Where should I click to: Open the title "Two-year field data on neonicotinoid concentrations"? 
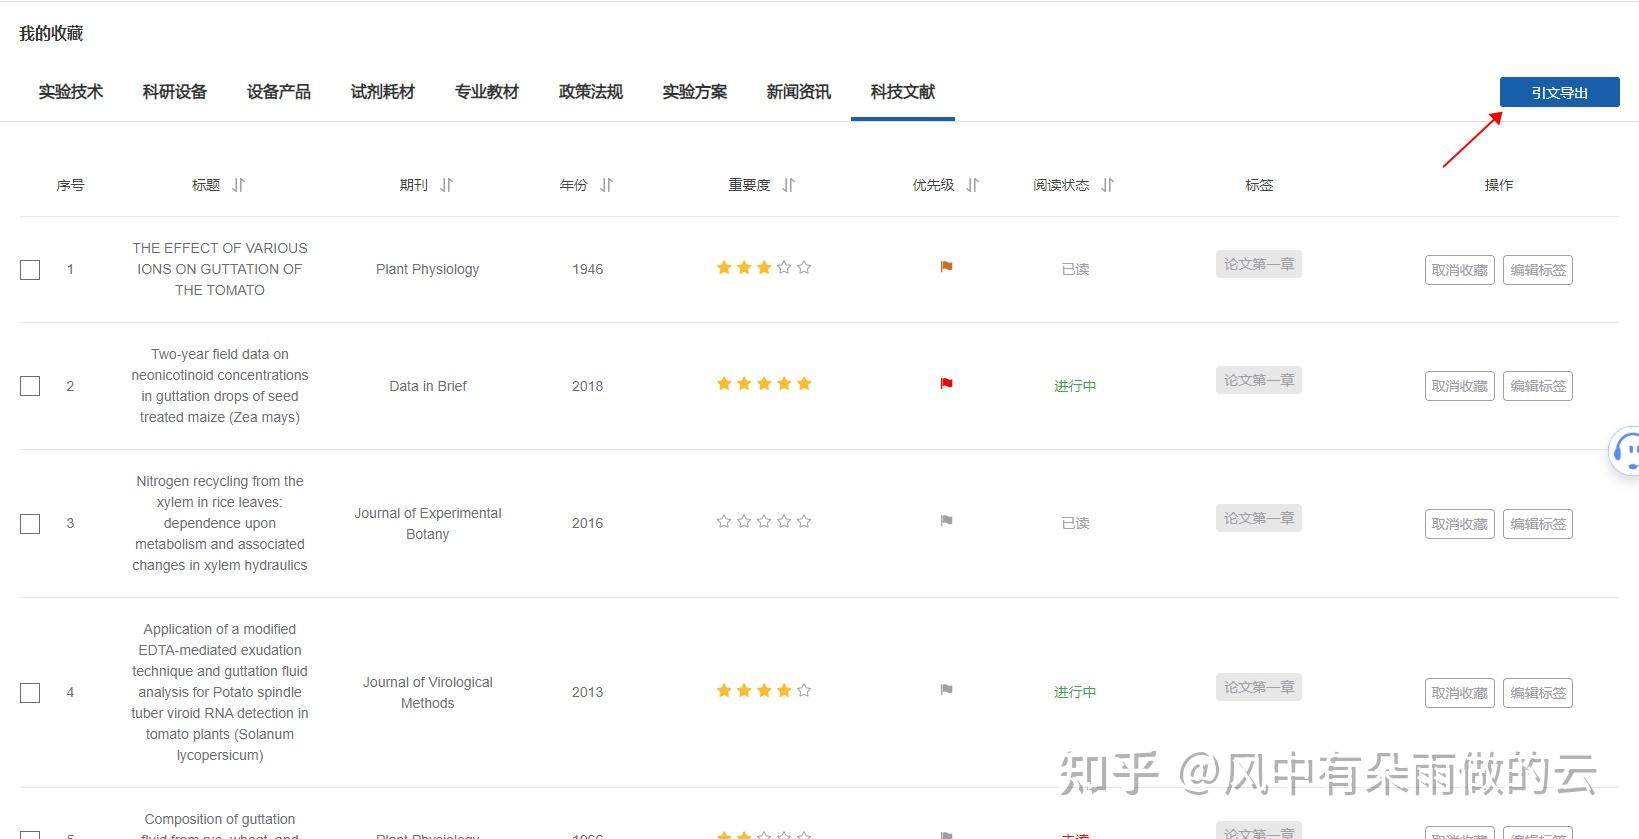pyautogui.click(x=220, y=386)
